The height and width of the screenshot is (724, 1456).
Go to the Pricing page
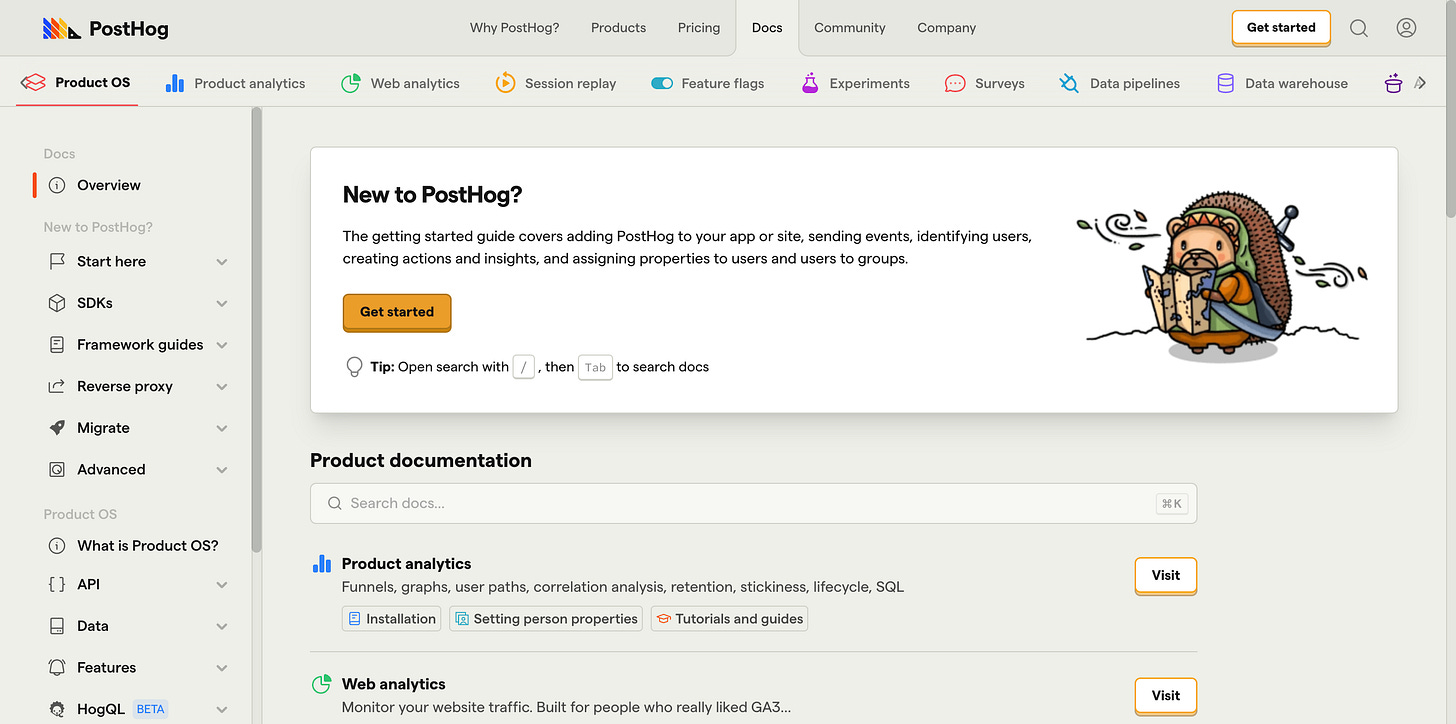(x=699, y=28)
